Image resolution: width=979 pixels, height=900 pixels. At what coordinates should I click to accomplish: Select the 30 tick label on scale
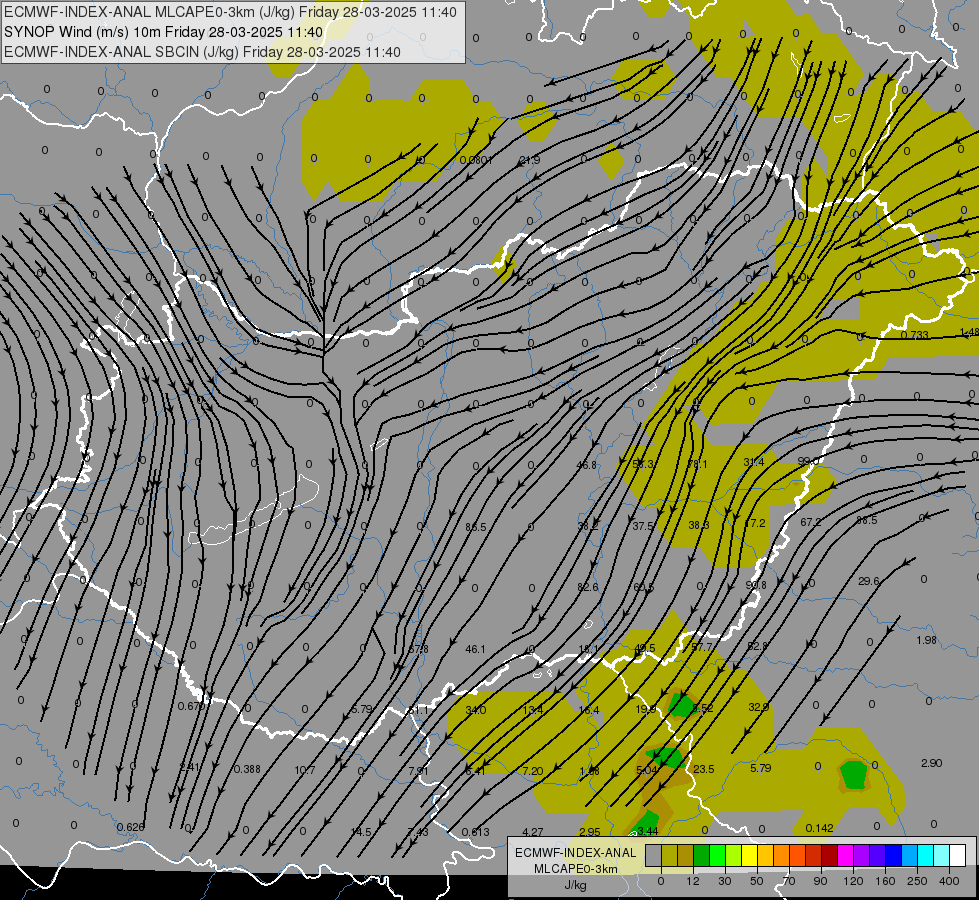click(x=725, y=881)
